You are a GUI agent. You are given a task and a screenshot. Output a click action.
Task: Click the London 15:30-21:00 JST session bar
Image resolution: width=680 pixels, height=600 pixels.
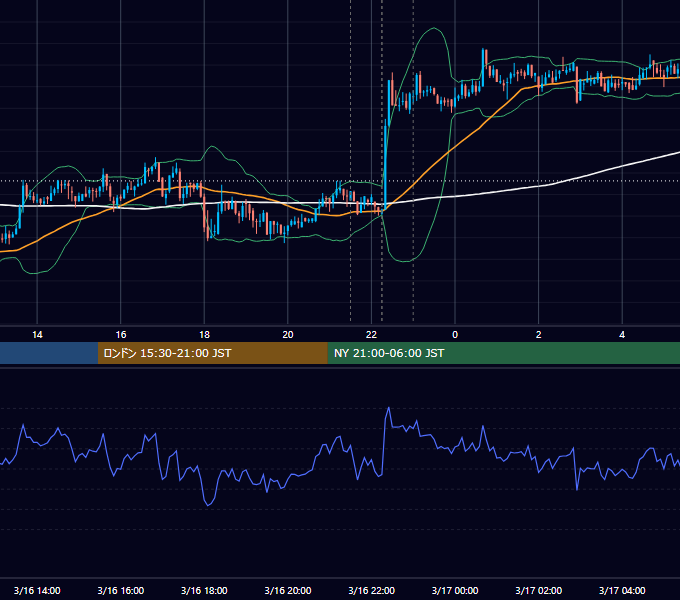coord(212,353)
